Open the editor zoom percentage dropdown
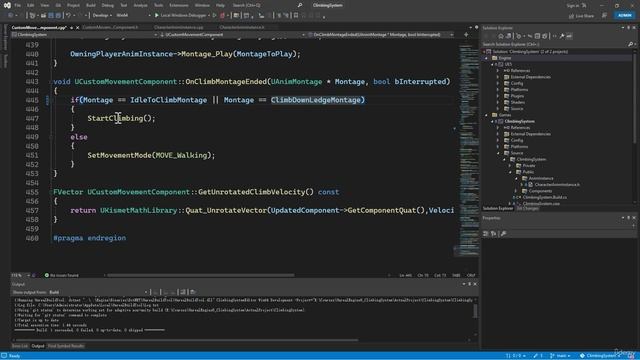 tap(20, 276)
